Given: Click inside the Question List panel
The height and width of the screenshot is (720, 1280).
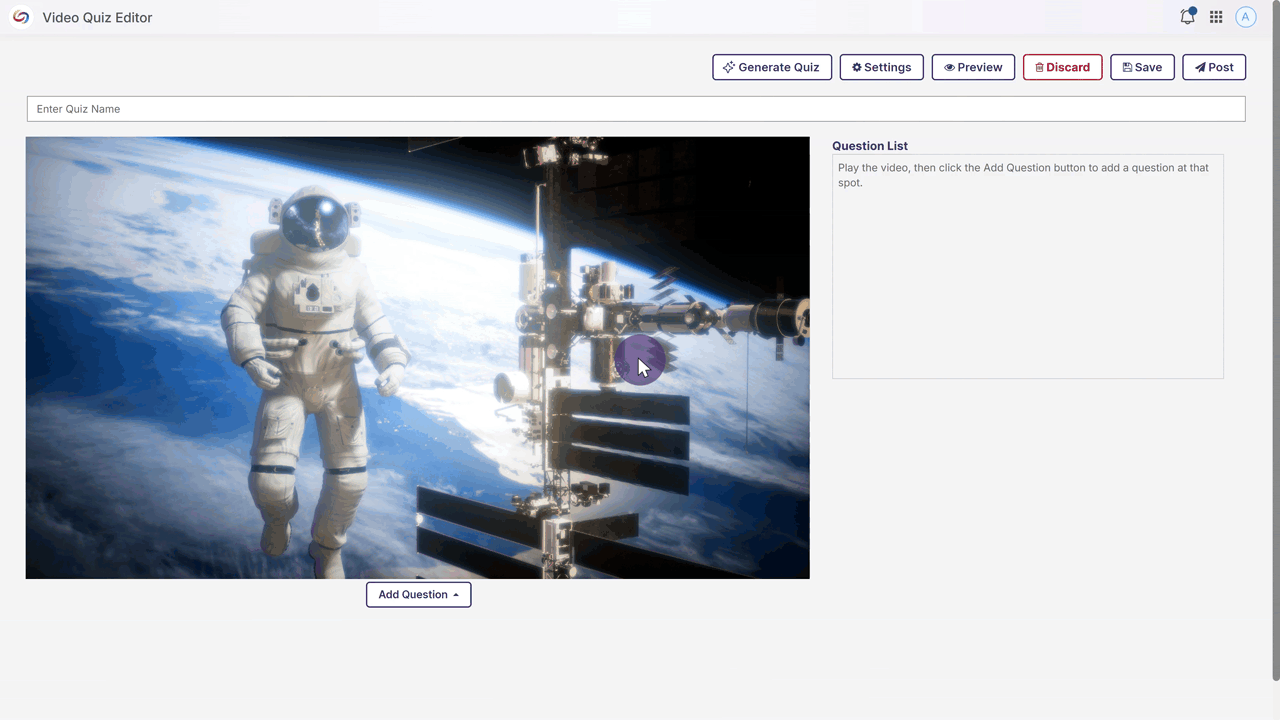Looking at the screenshot, I should 1027,280.
